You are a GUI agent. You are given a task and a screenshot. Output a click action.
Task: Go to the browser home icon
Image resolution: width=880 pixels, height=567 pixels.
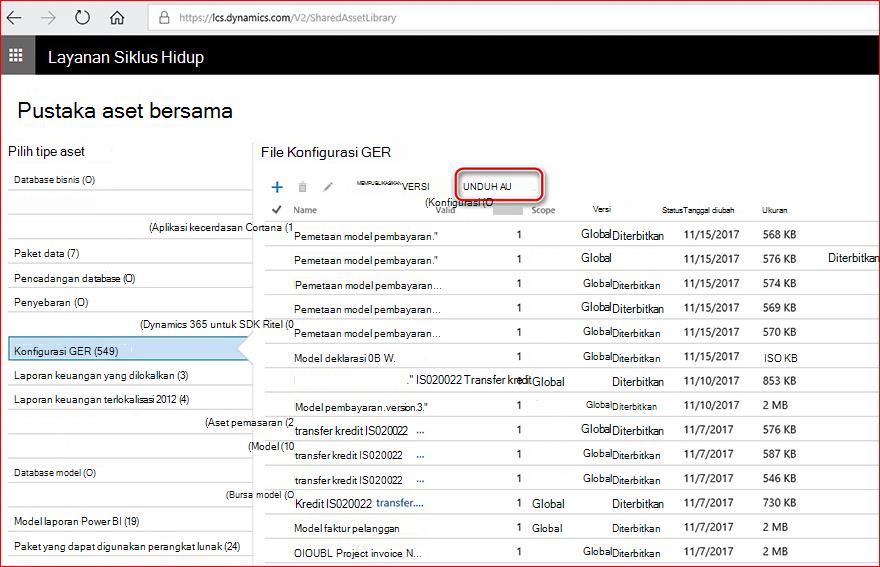(117, 17)
